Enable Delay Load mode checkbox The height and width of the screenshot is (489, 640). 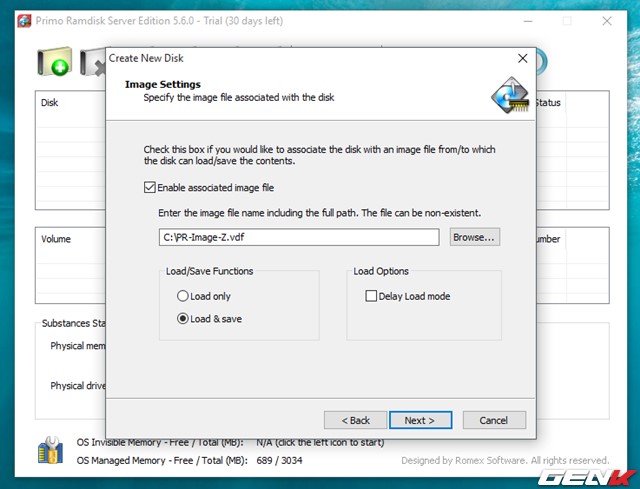[x=371, y=296]
